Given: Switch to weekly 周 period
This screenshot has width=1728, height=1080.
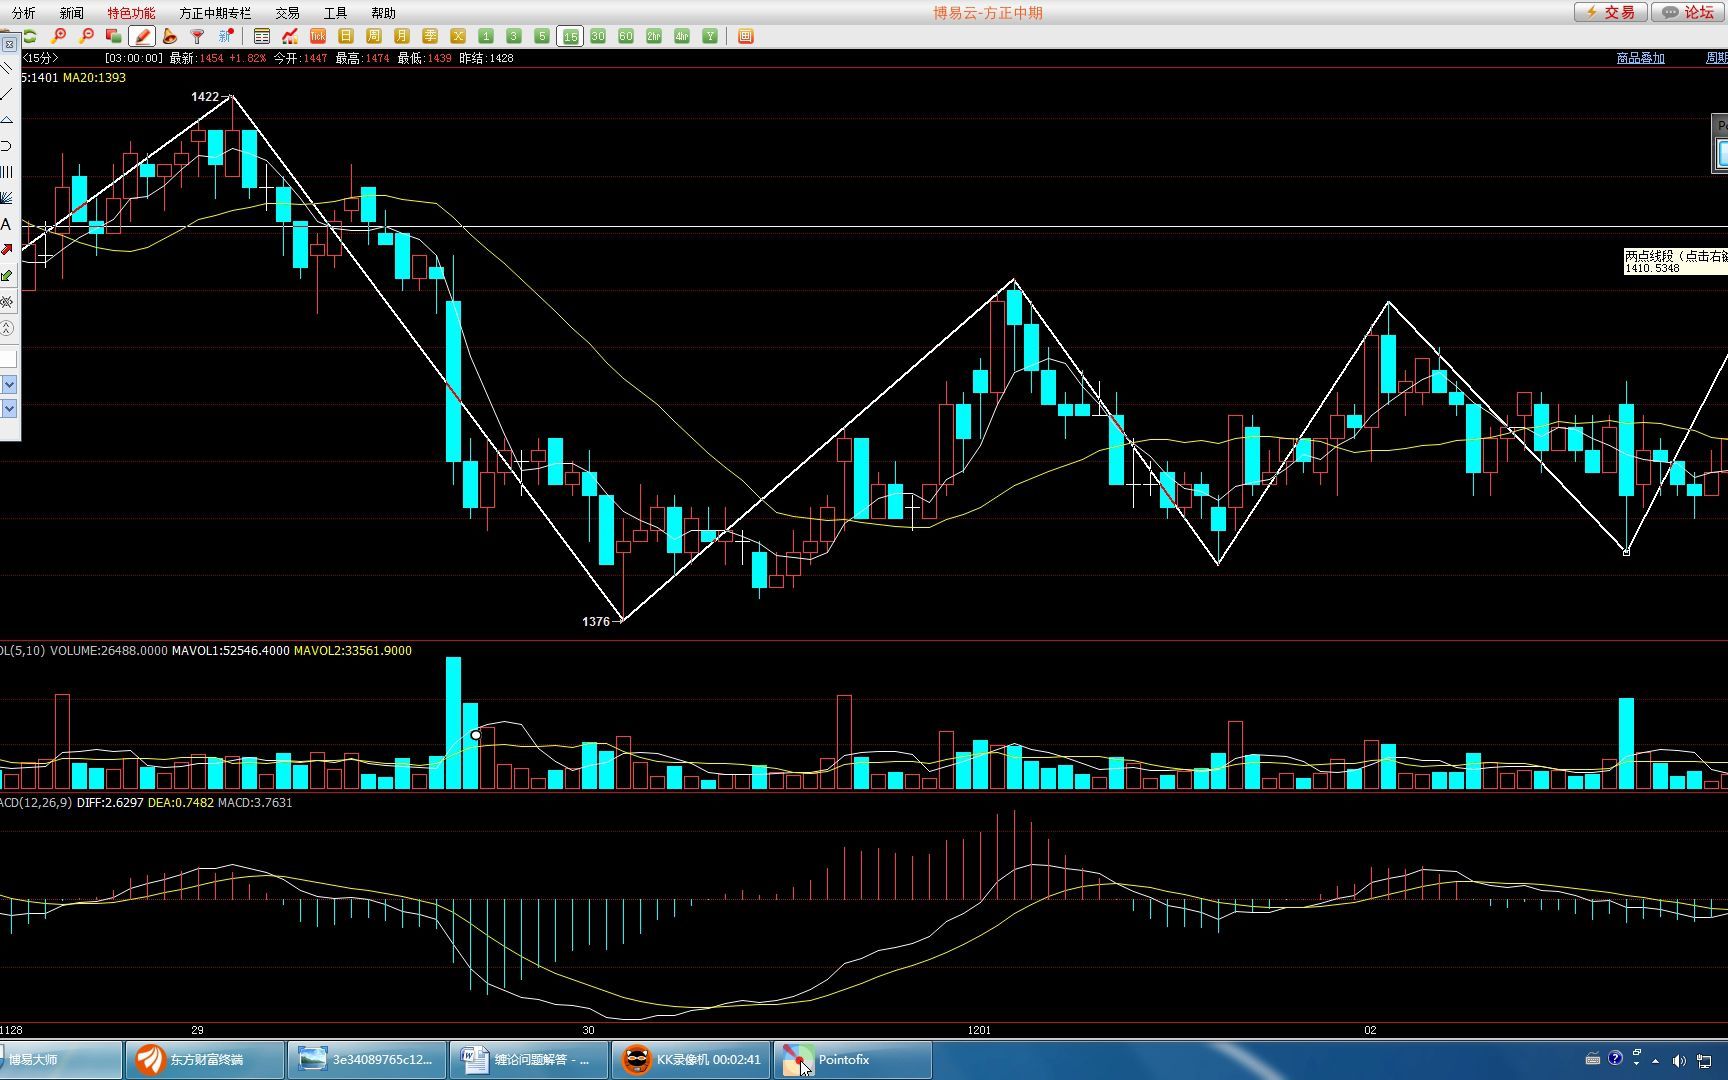Looking at the screenshot, I should pos(374,36).
